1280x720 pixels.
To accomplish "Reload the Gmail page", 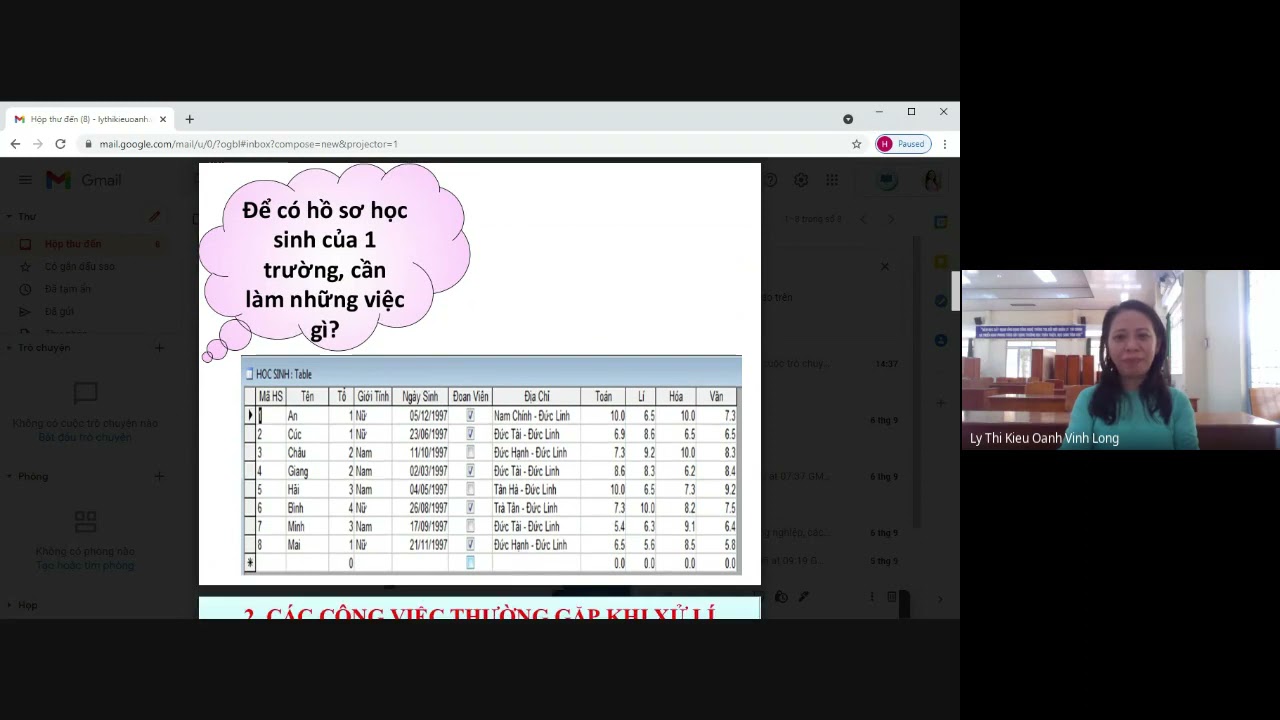I will pos(60,144).
